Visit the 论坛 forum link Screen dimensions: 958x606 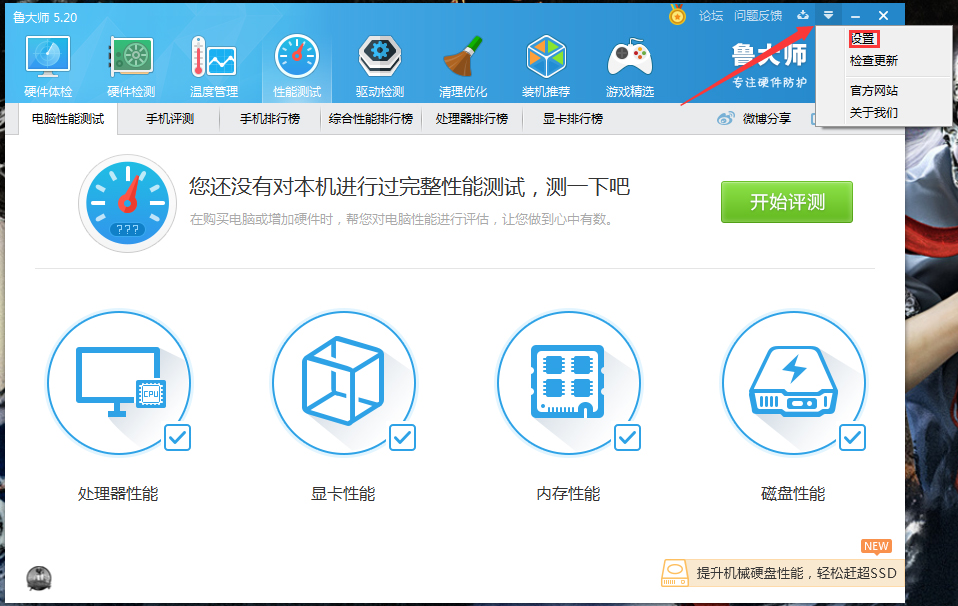712,15
